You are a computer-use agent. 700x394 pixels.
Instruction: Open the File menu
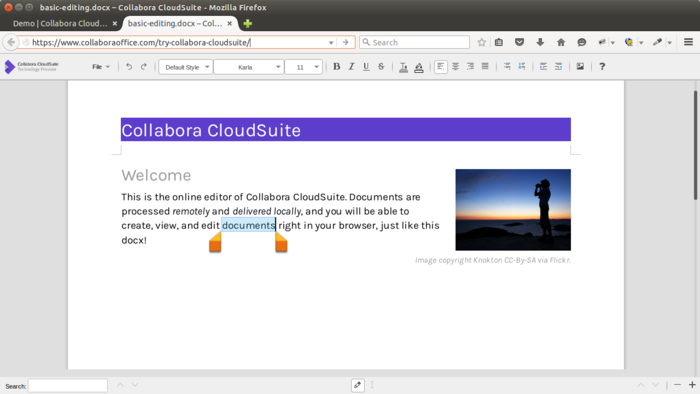tap(101, 66)
